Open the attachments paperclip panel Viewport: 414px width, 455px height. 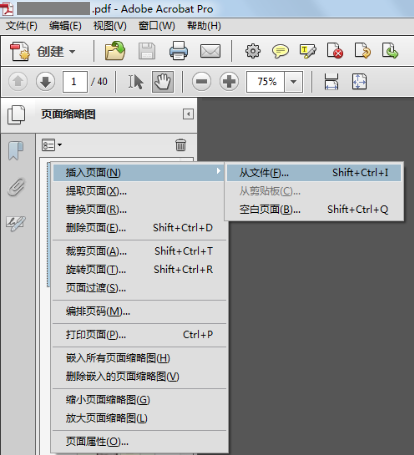[x=16, y=186]
